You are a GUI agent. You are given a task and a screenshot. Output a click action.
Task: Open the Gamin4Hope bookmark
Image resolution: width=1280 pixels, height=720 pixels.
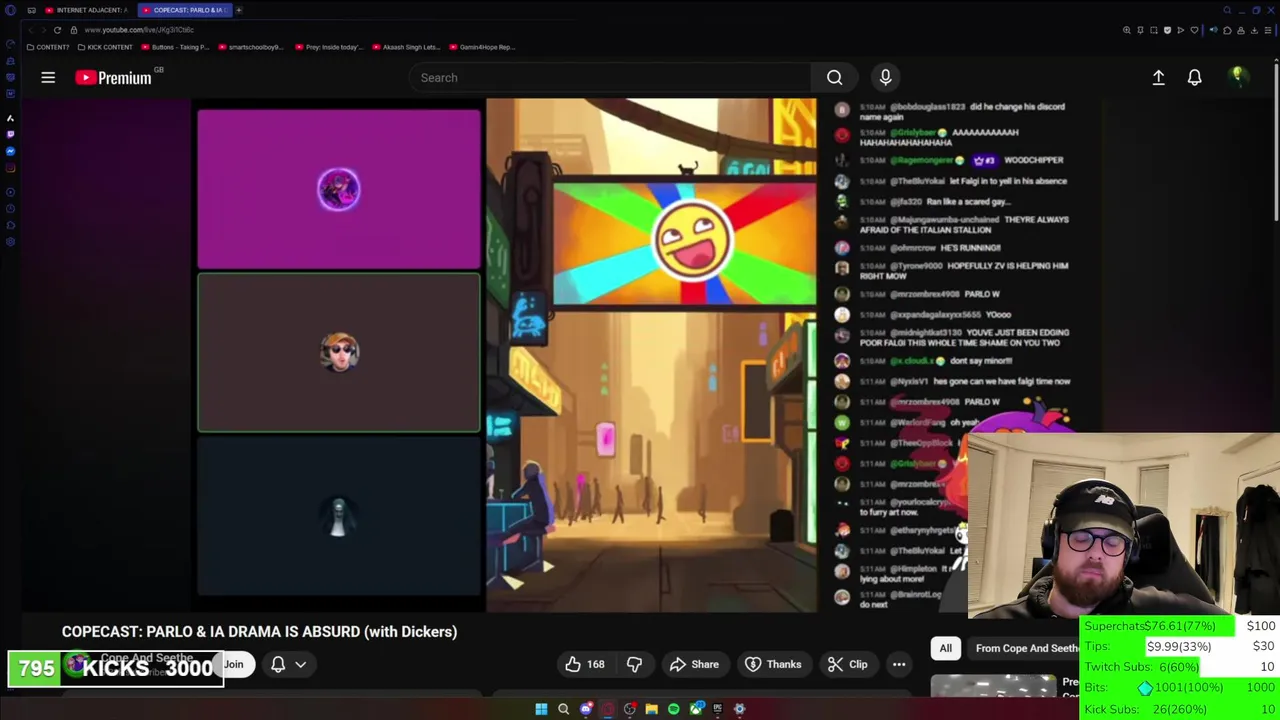(482, 47)
